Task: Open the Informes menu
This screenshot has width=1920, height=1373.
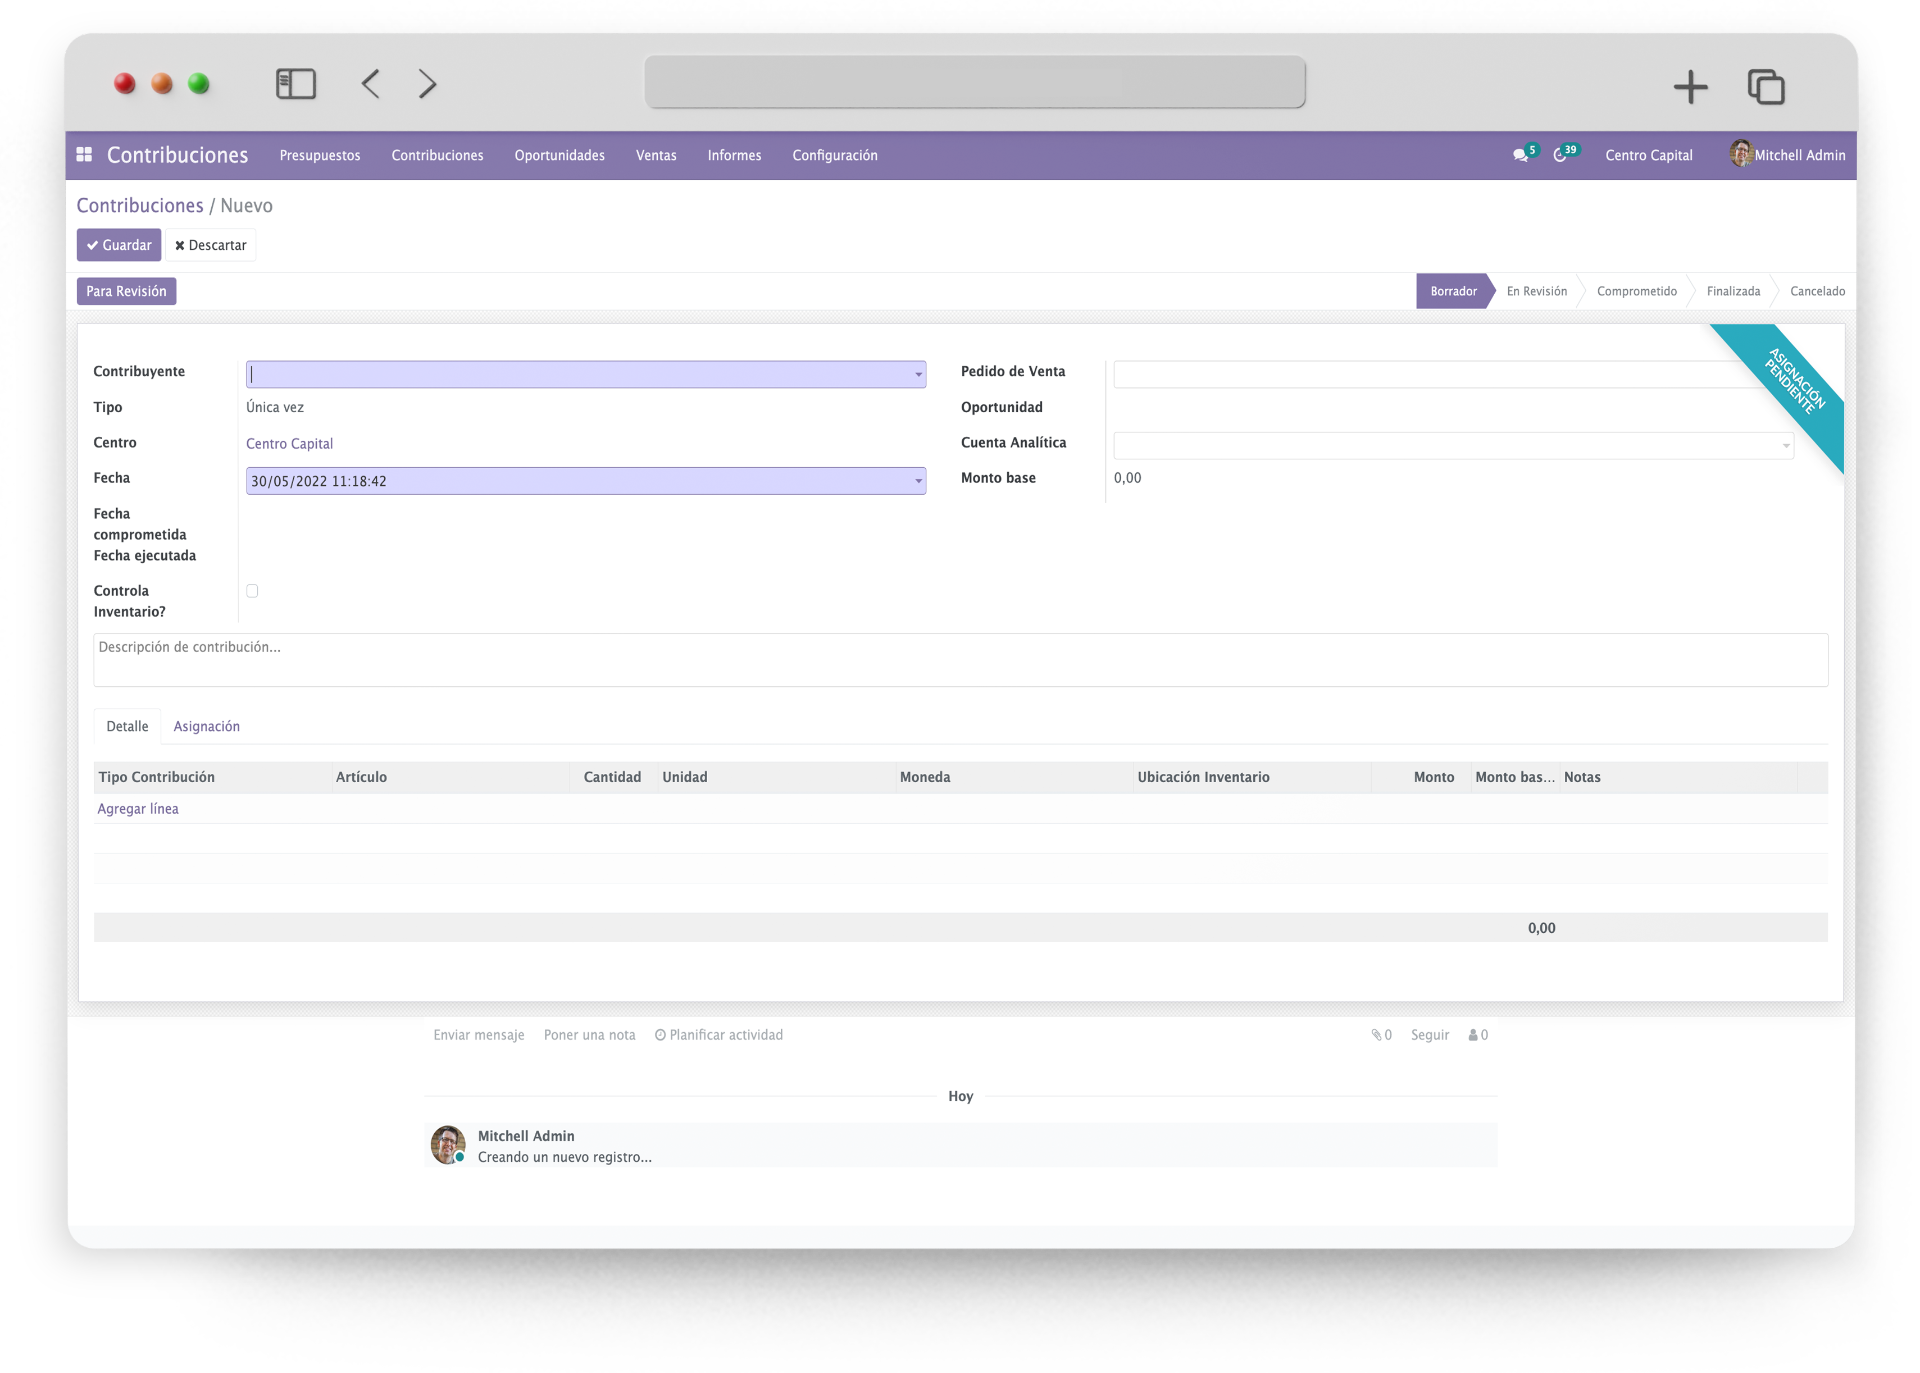Action: click(734, 155)
